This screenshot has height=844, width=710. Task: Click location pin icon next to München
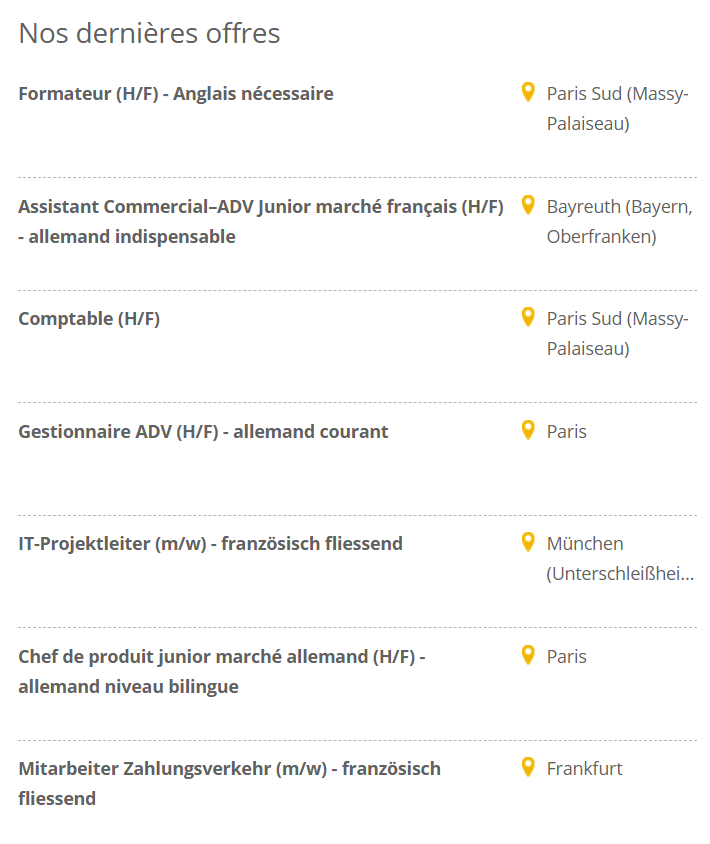point(528,543)
